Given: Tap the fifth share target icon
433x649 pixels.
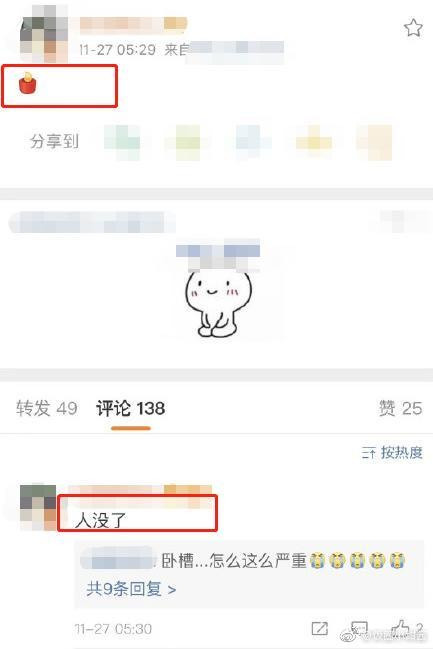Looking at the screenshot, I should pyautogui.click(x=374, y=142).
